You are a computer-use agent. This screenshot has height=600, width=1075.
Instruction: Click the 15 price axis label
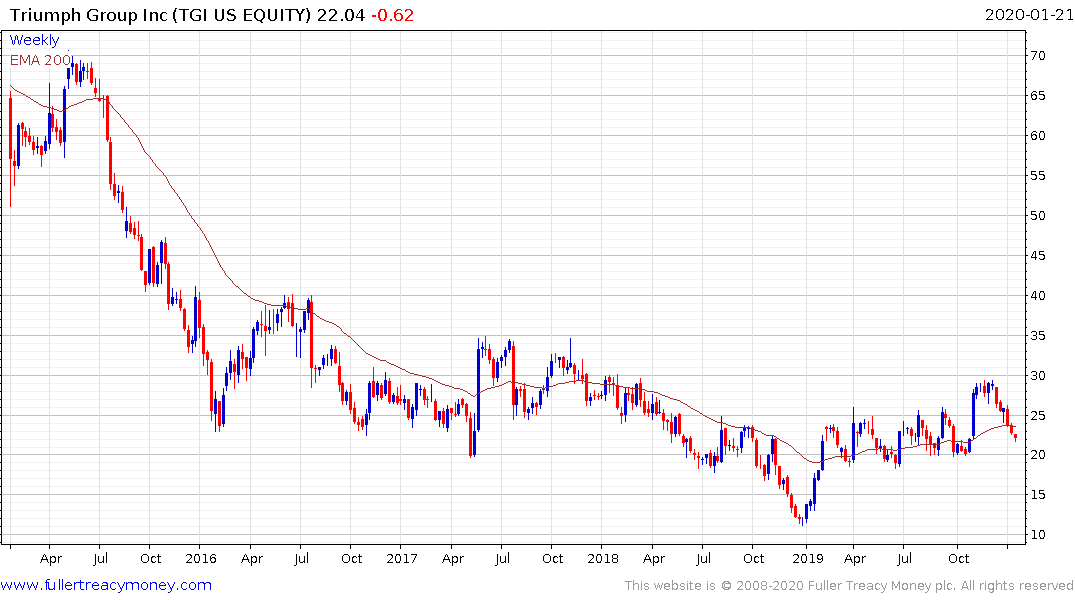1037,494
